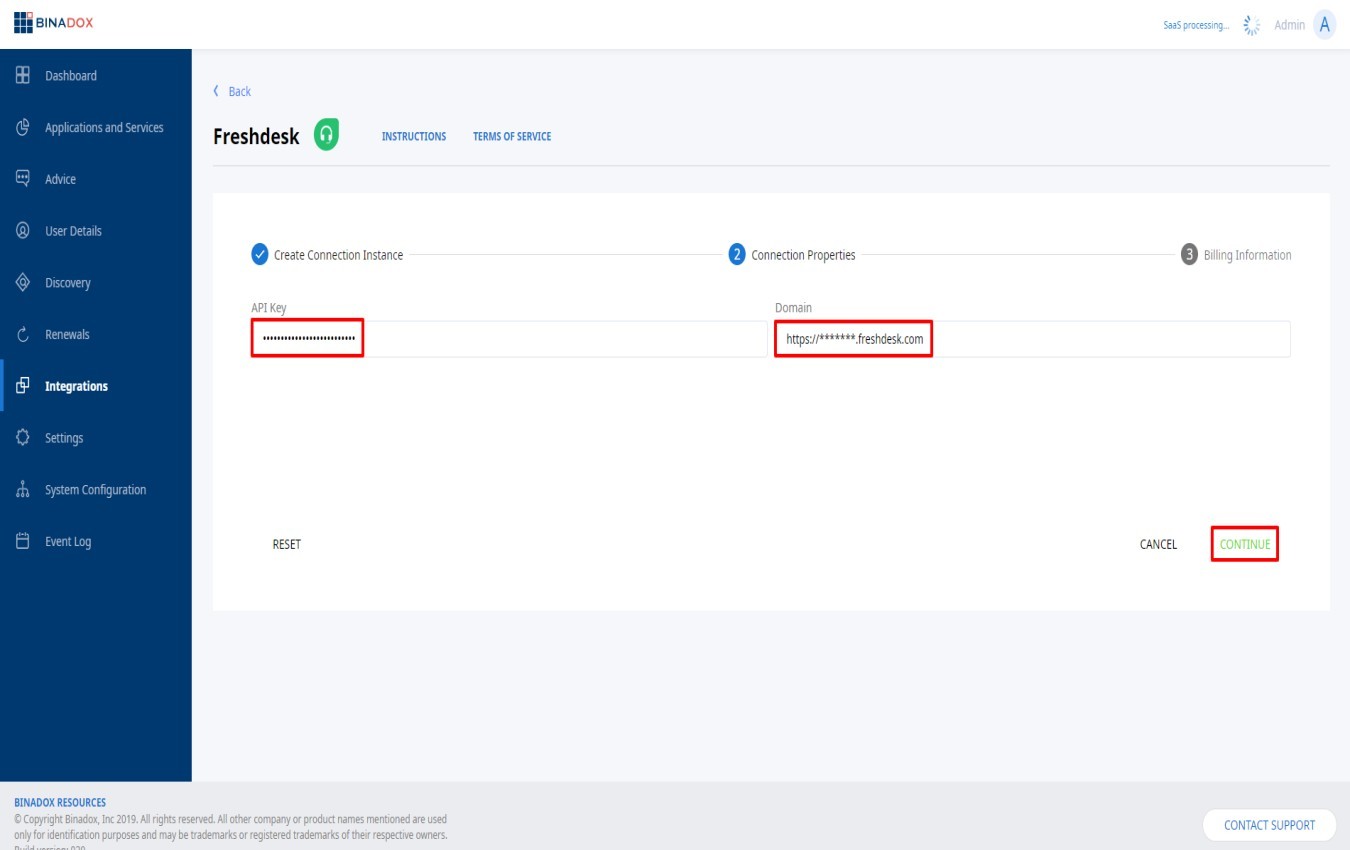The image size is (1350, 850).
Task: Open the INSTRUCTIONS link
Action: [x=414, y=136]
